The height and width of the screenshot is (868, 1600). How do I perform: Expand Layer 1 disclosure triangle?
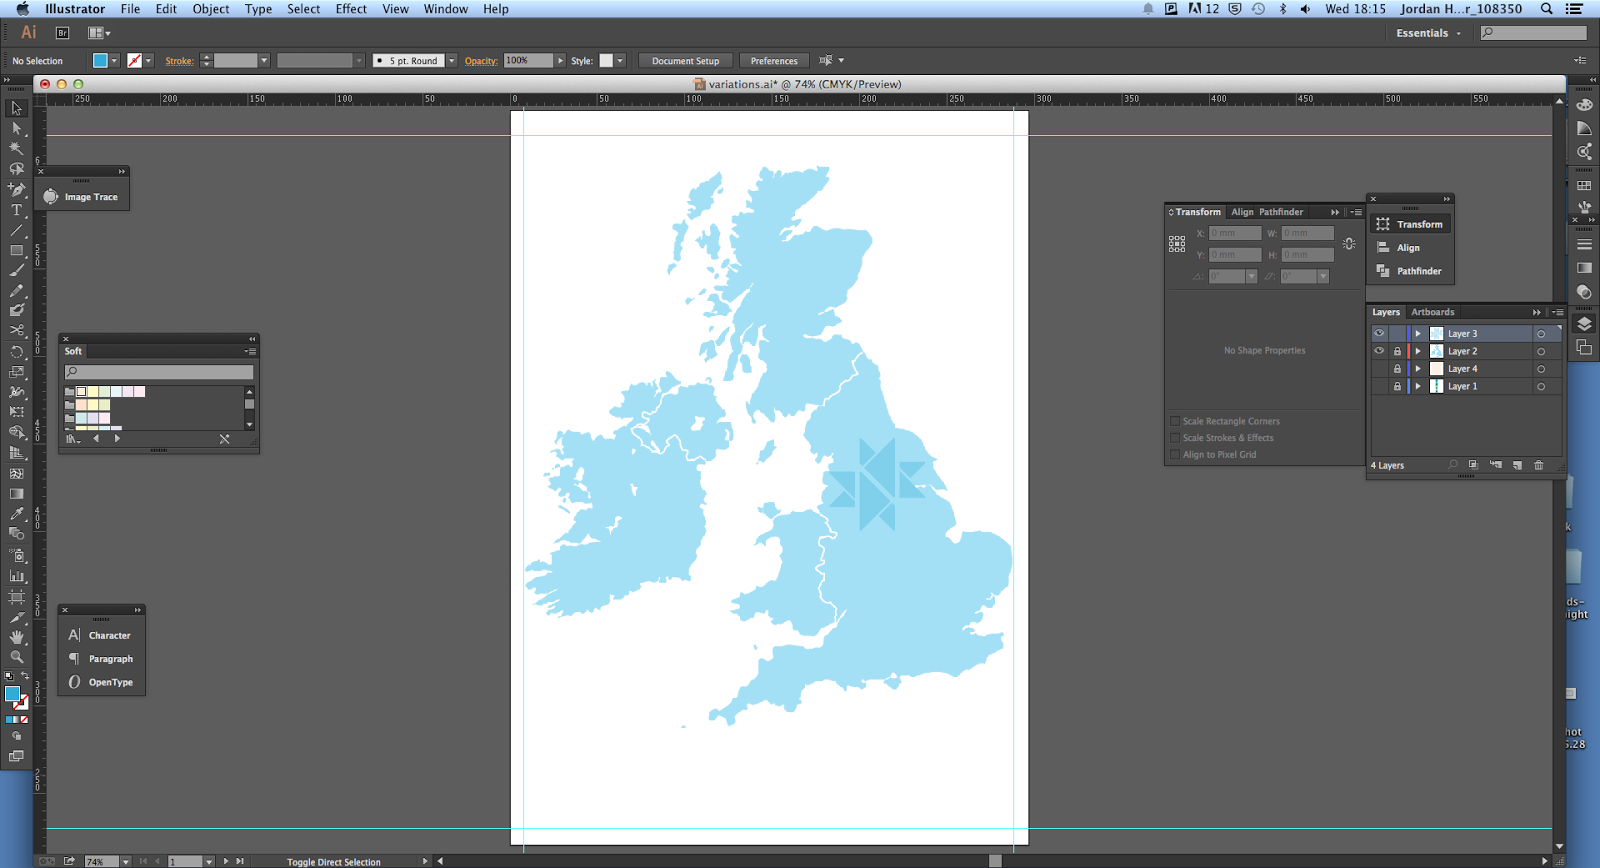click(1418, 386)
